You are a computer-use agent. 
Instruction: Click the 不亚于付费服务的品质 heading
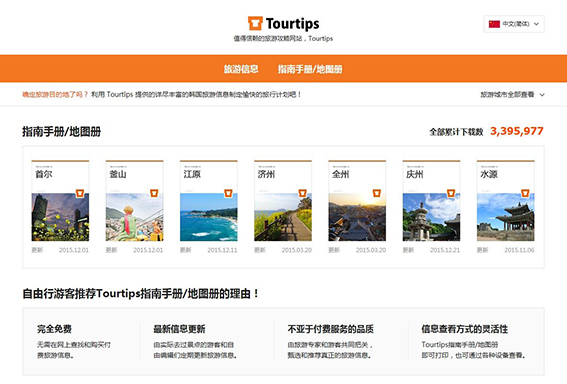pyautogui.click(x=331, y=329)
